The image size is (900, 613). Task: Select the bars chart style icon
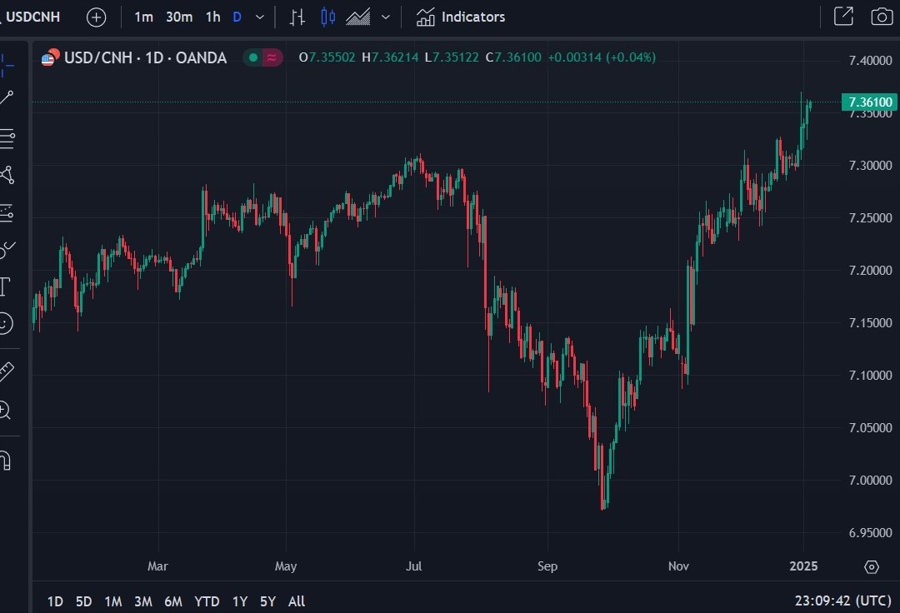[x=297, y=17]
